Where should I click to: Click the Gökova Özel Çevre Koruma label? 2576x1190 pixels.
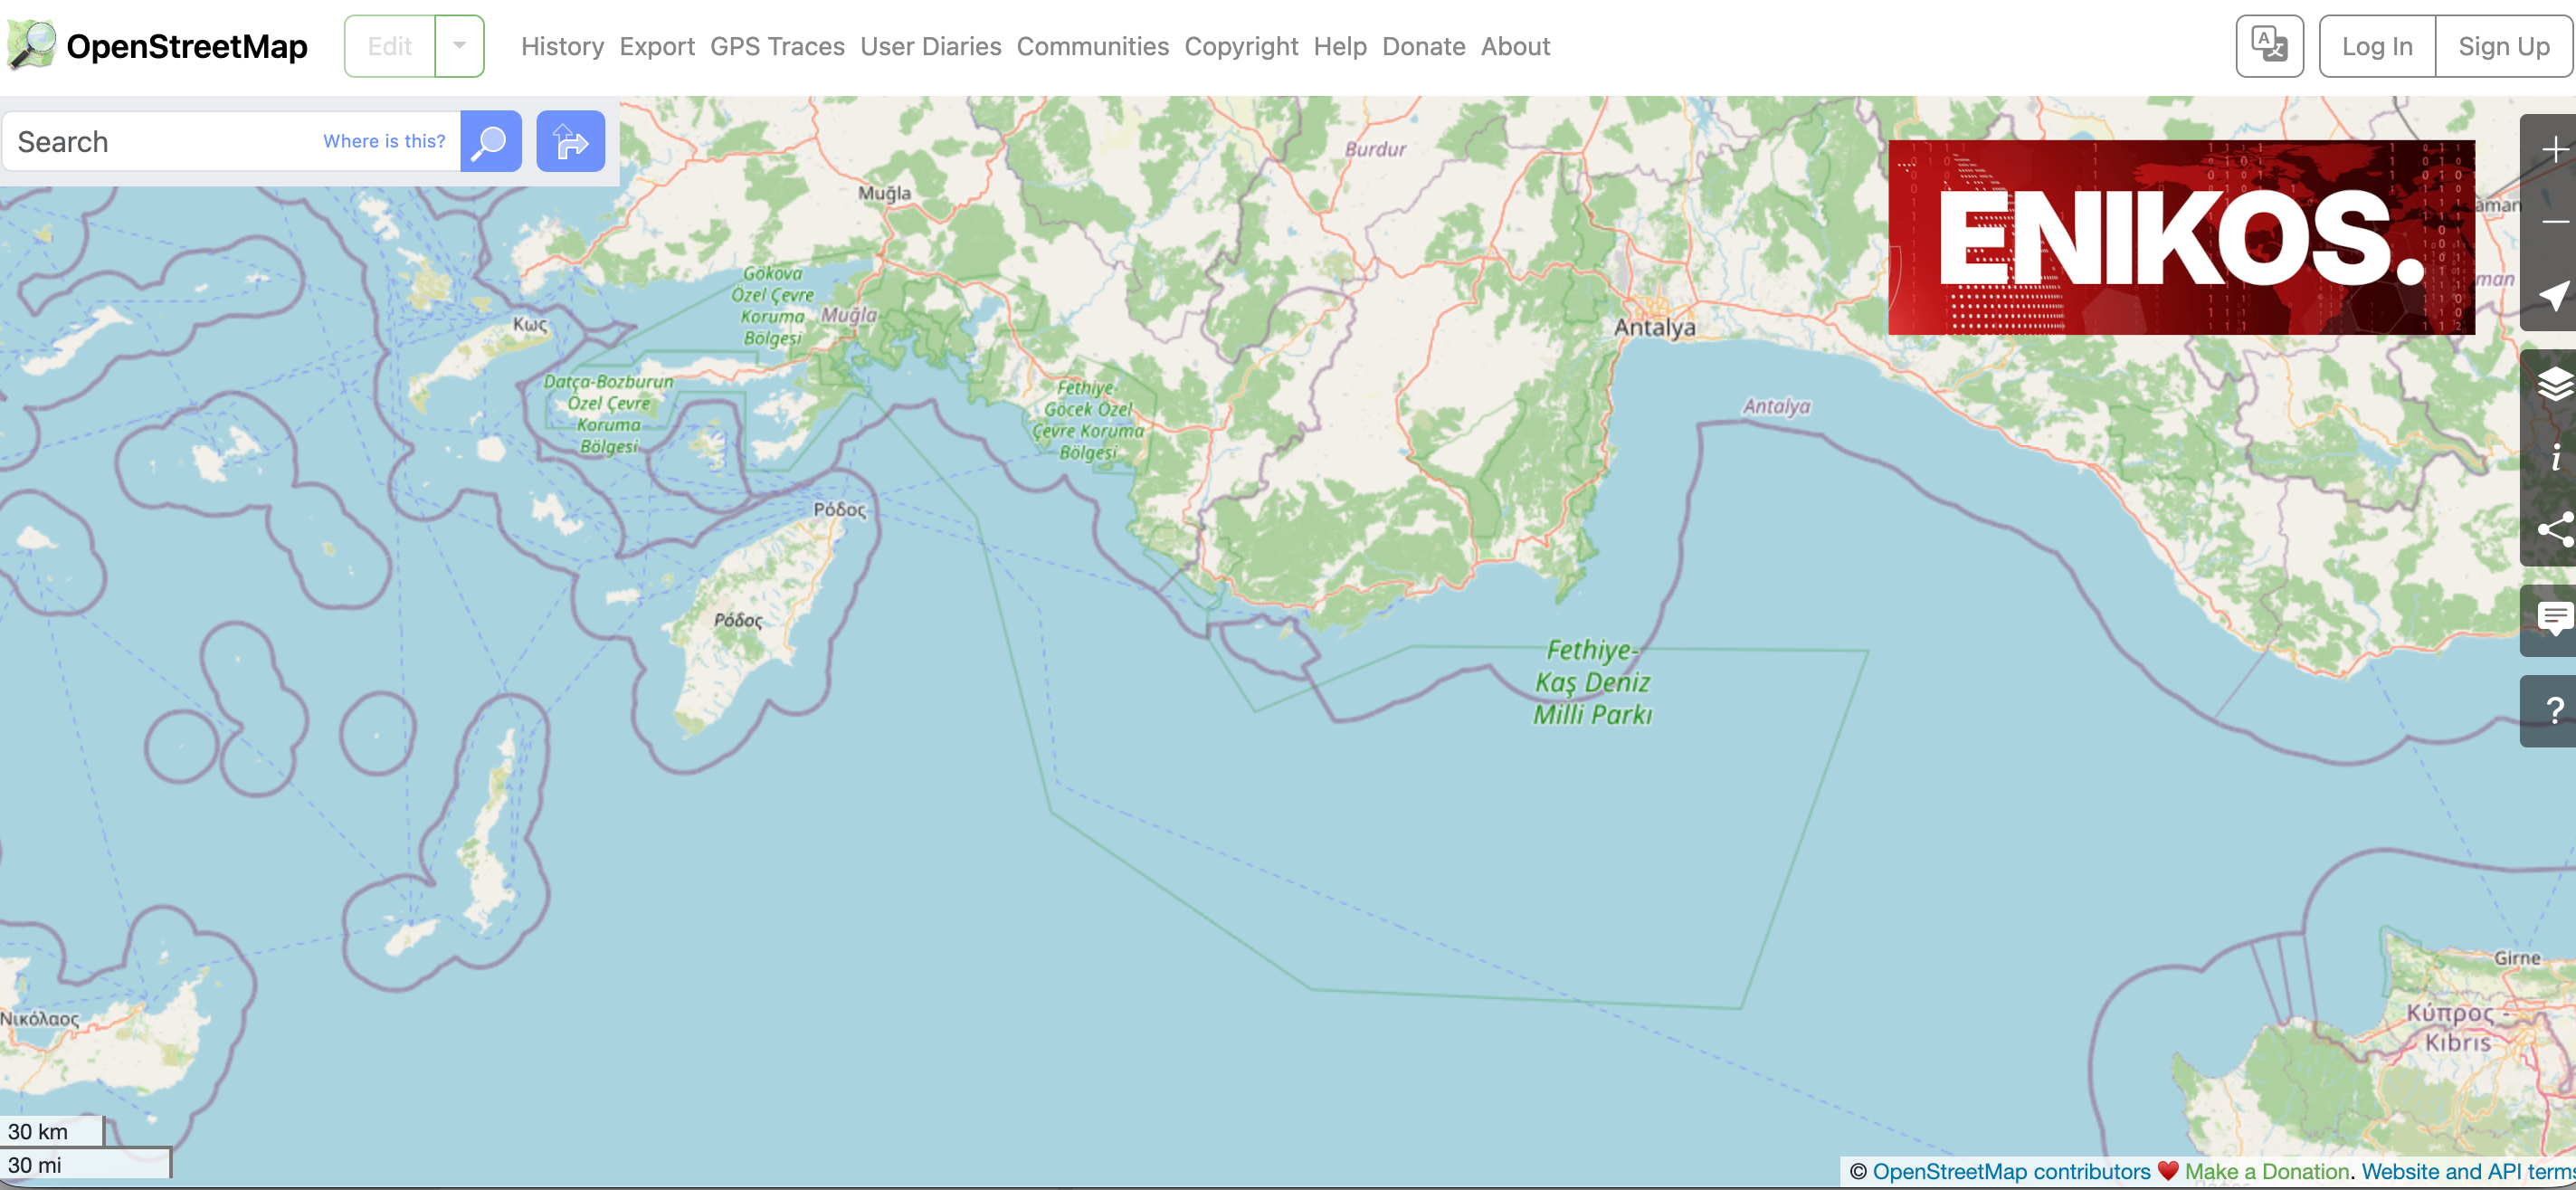[x=772, y=305]
